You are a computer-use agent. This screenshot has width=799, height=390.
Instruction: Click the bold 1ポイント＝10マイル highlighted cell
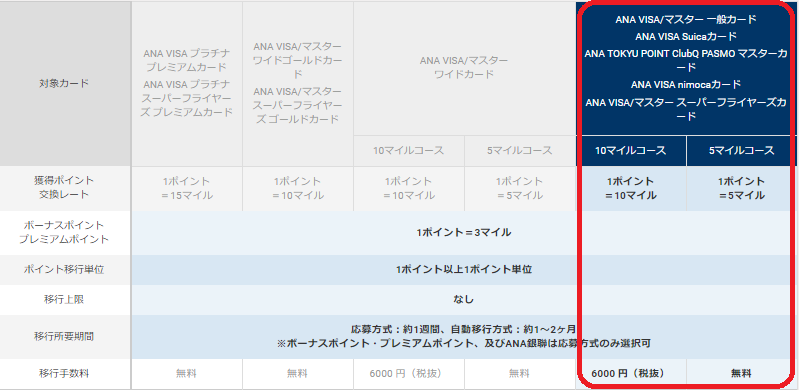pos(631,188)
